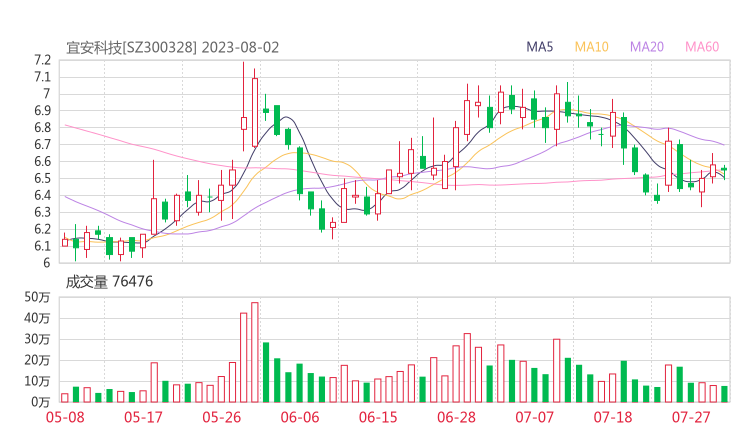Click the 7.2 price axis label
The width and height of the screenshot is (740, 440).
tap(42, 60)
